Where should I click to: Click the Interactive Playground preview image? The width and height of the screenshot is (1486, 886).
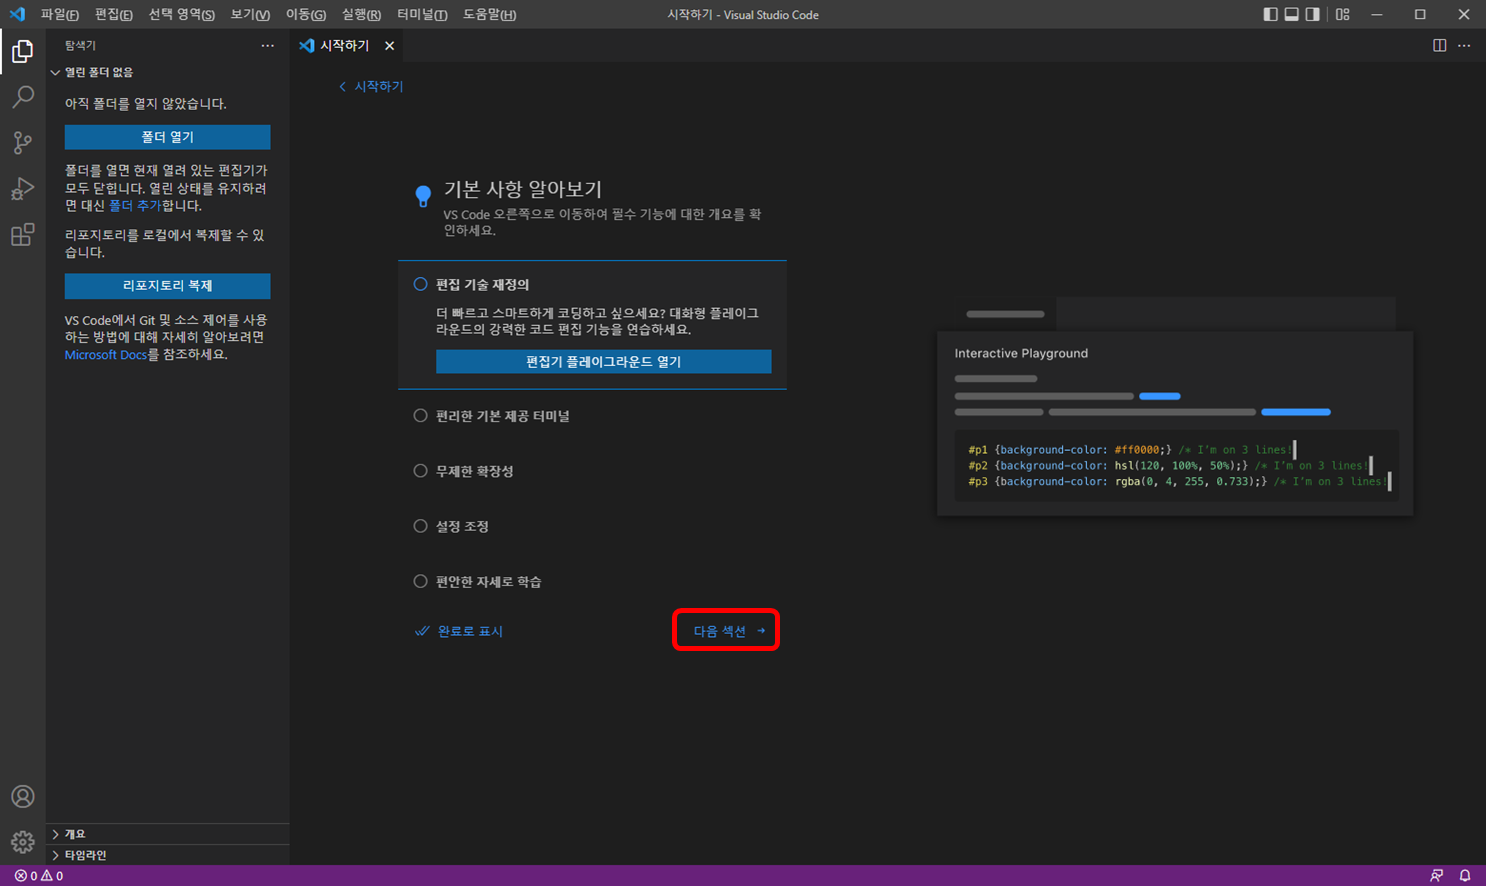[1175, 406]
